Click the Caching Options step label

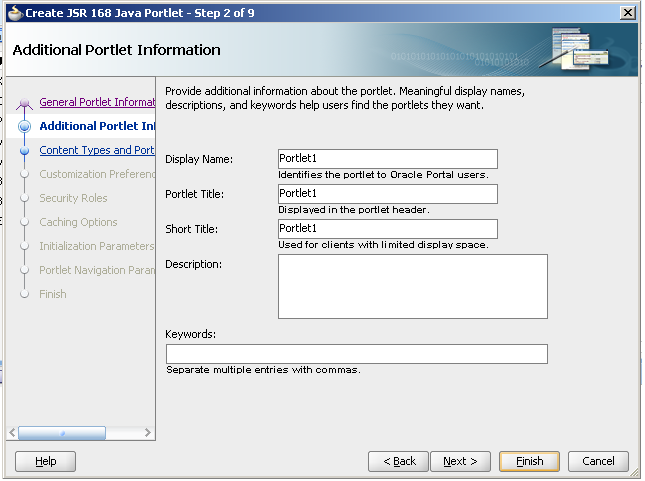click(78, 222)
